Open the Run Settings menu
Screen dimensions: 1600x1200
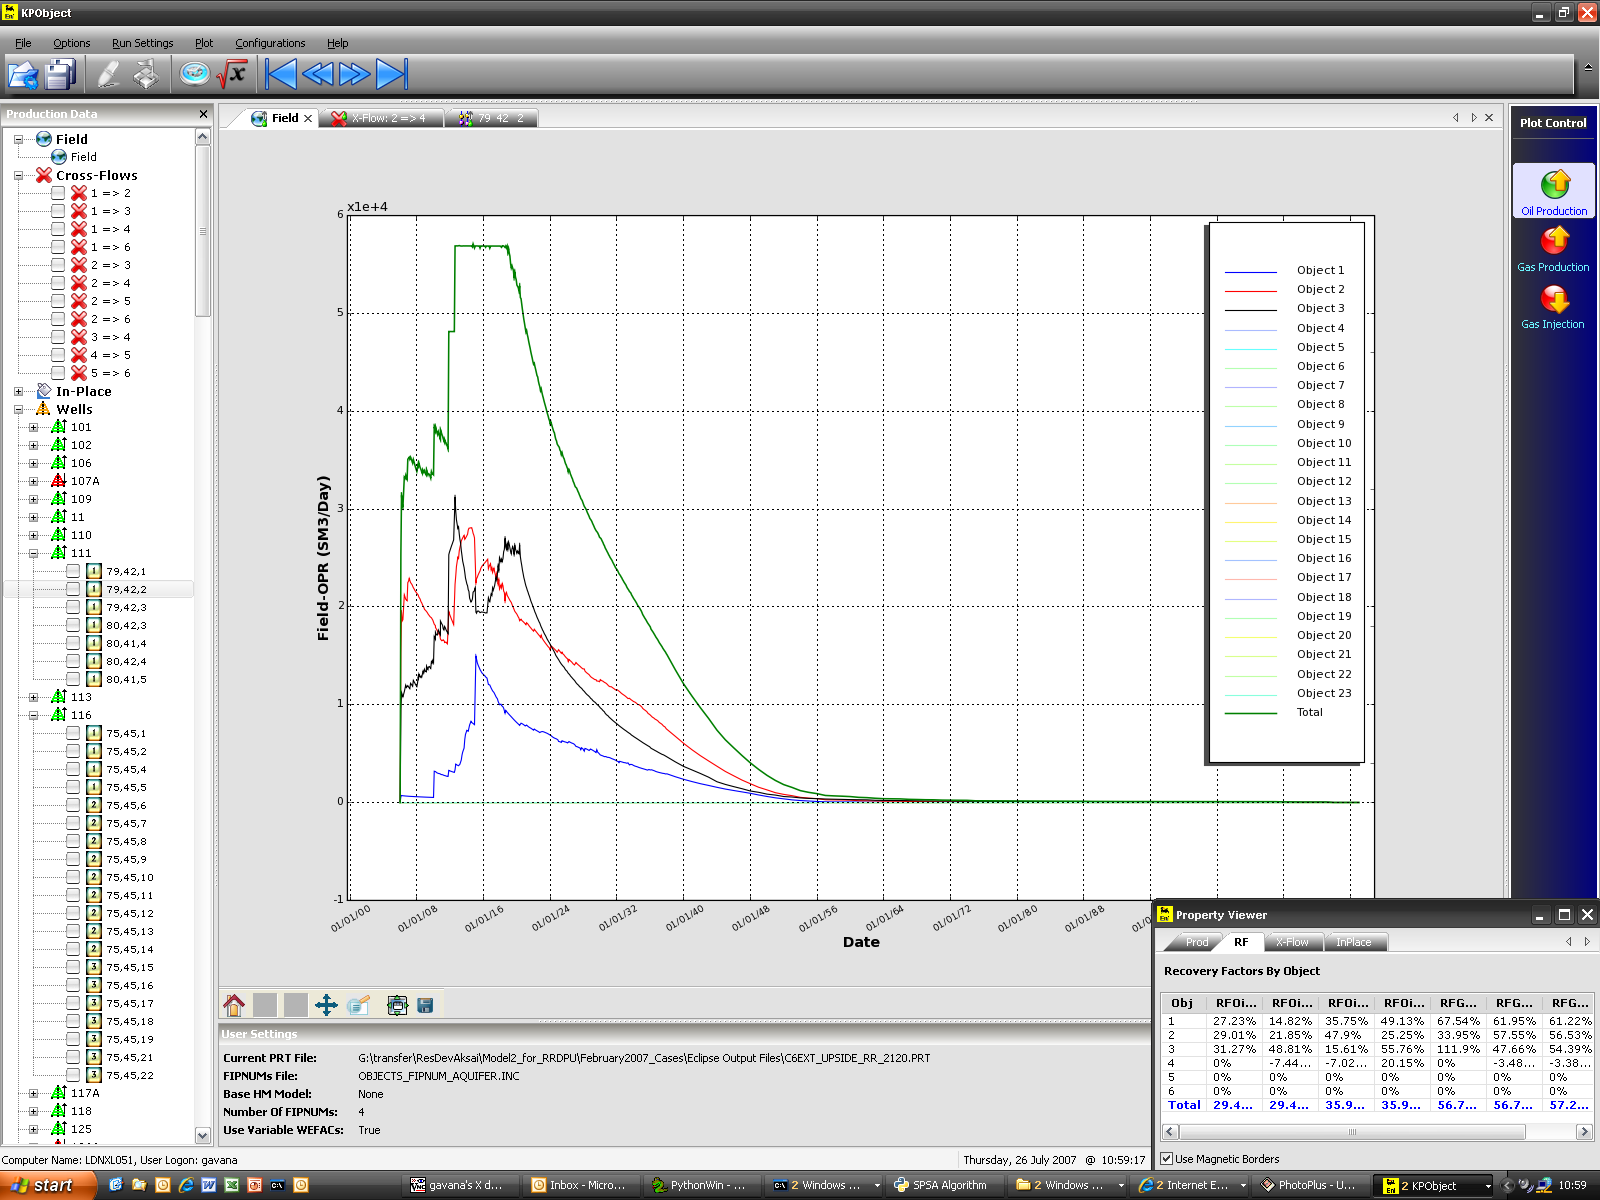pyautogui.click(x=142, y=43)
